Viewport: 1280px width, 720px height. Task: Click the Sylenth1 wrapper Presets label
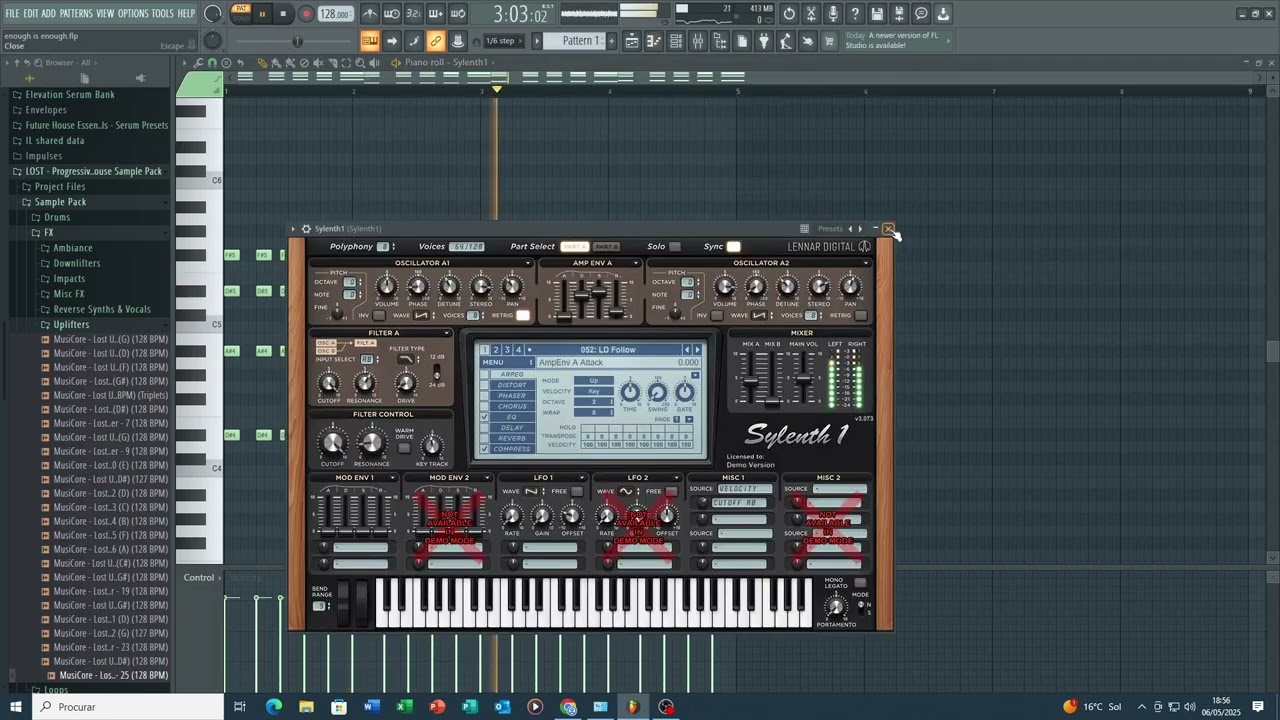[830, 229]
